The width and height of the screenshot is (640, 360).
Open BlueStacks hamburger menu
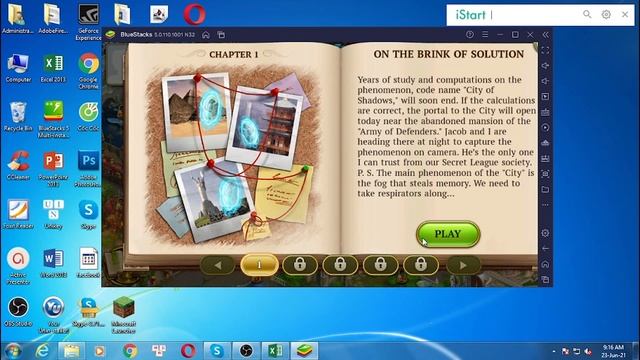(485, 35)
